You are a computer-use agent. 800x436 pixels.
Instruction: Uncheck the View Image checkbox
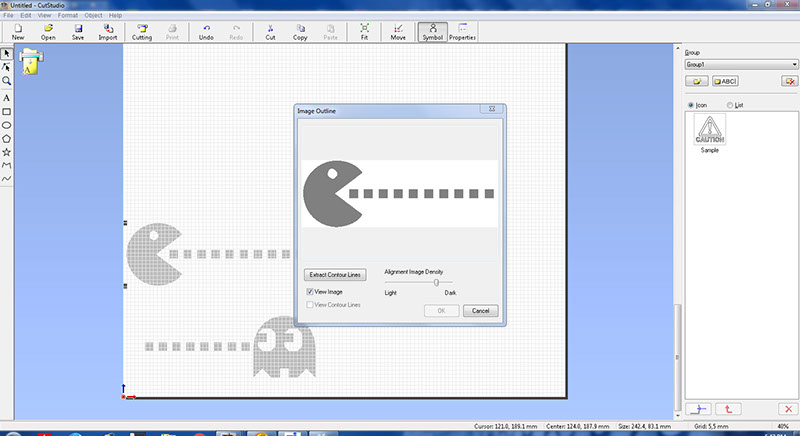[310, 292]
